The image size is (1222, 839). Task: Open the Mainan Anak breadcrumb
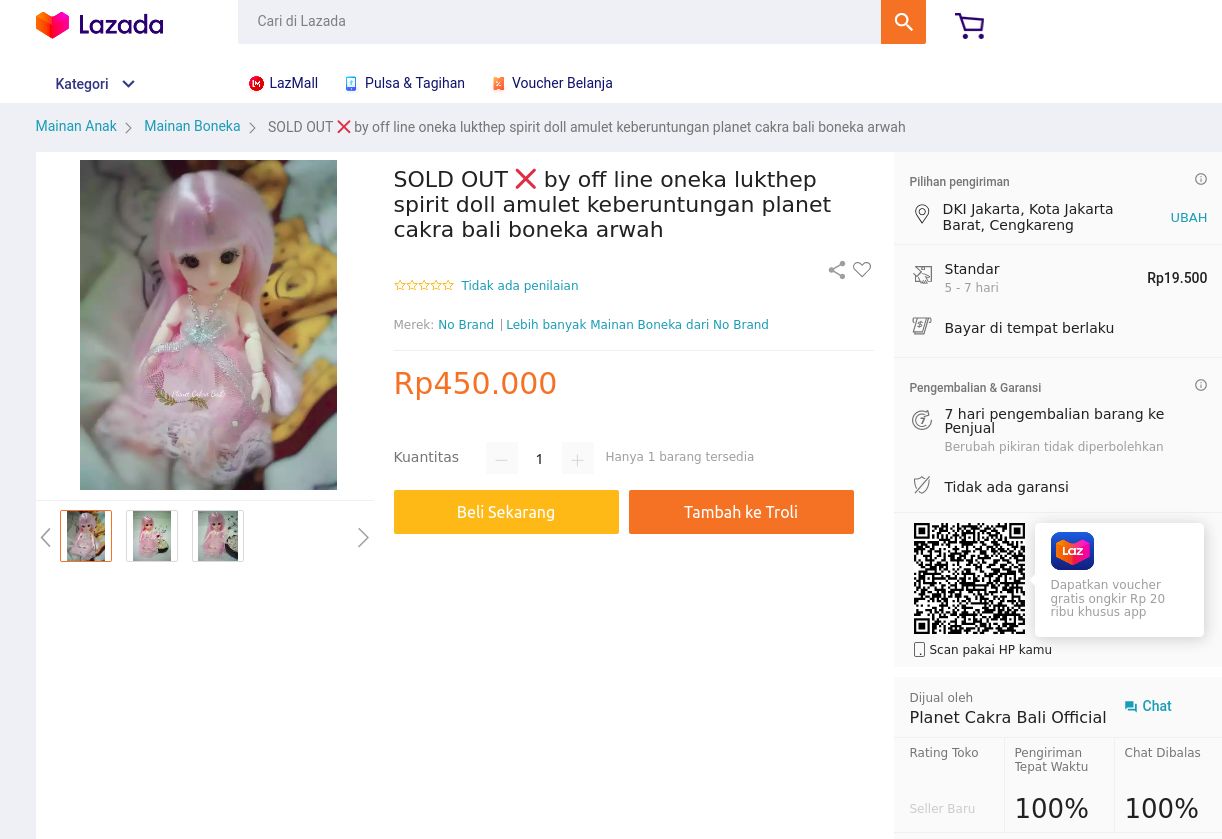(76, 126)
